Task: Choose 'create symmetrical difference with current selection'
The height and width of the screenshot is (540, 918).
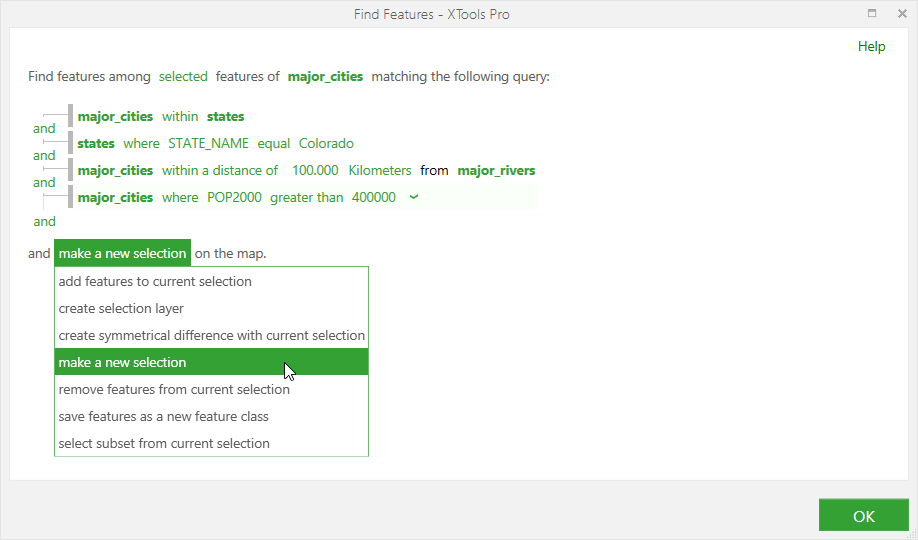Action: point(211,335)
